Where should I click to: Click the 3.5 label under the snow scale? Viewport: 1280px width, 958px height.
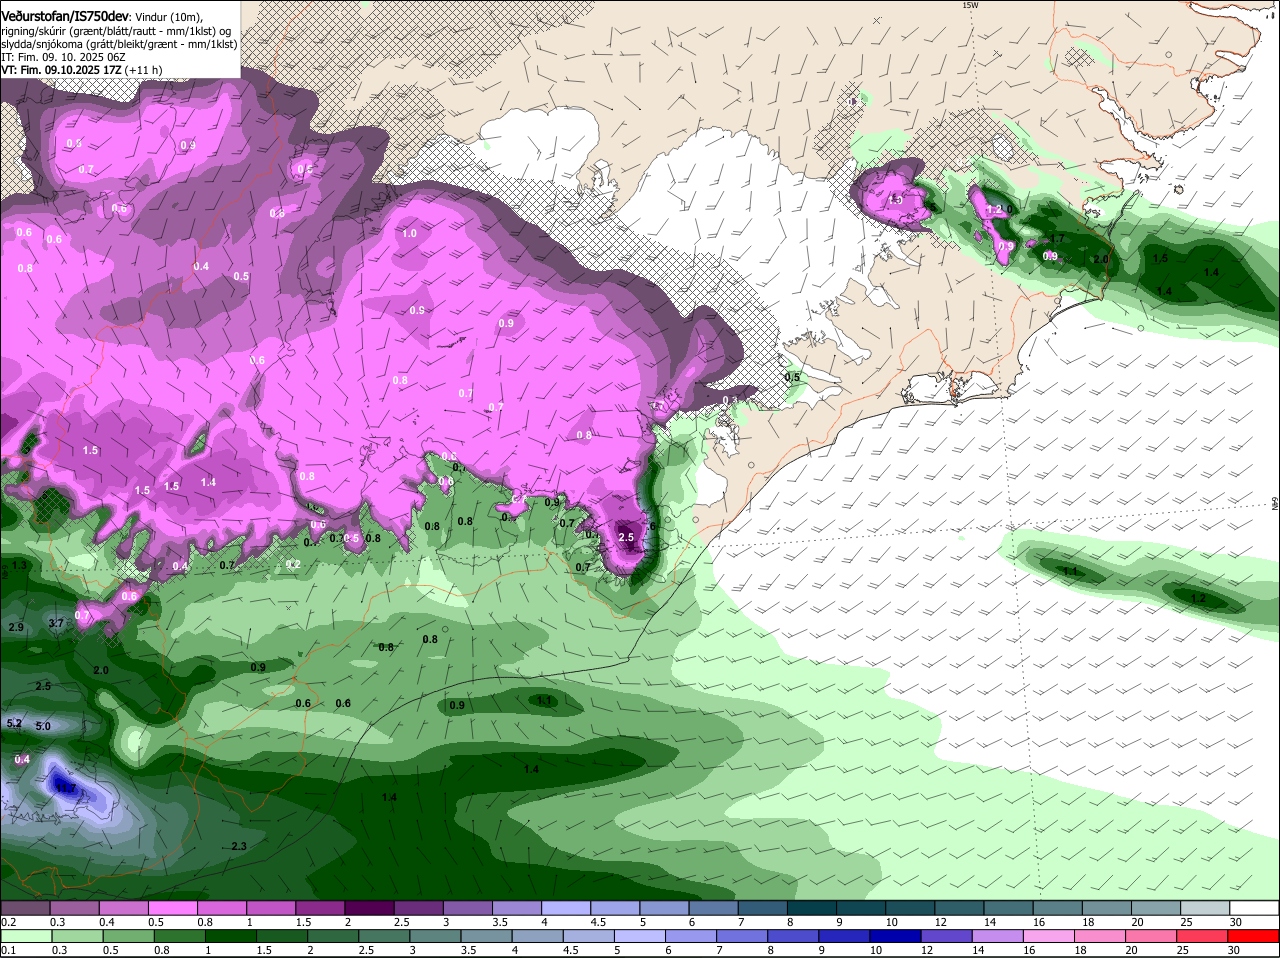pos(500,921)
